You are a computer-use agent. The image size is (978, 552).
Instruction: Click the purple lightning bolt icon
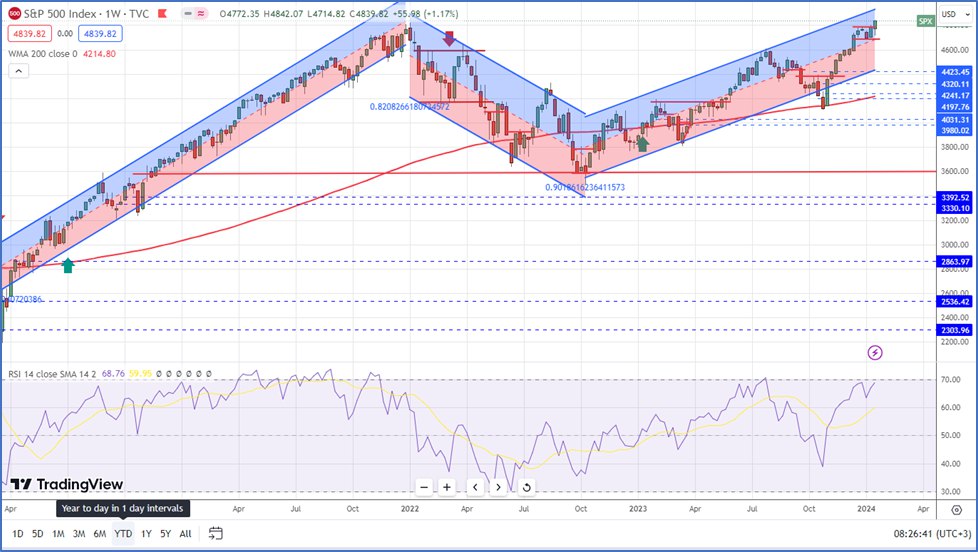pyautogui.click(x=875, y=353)
